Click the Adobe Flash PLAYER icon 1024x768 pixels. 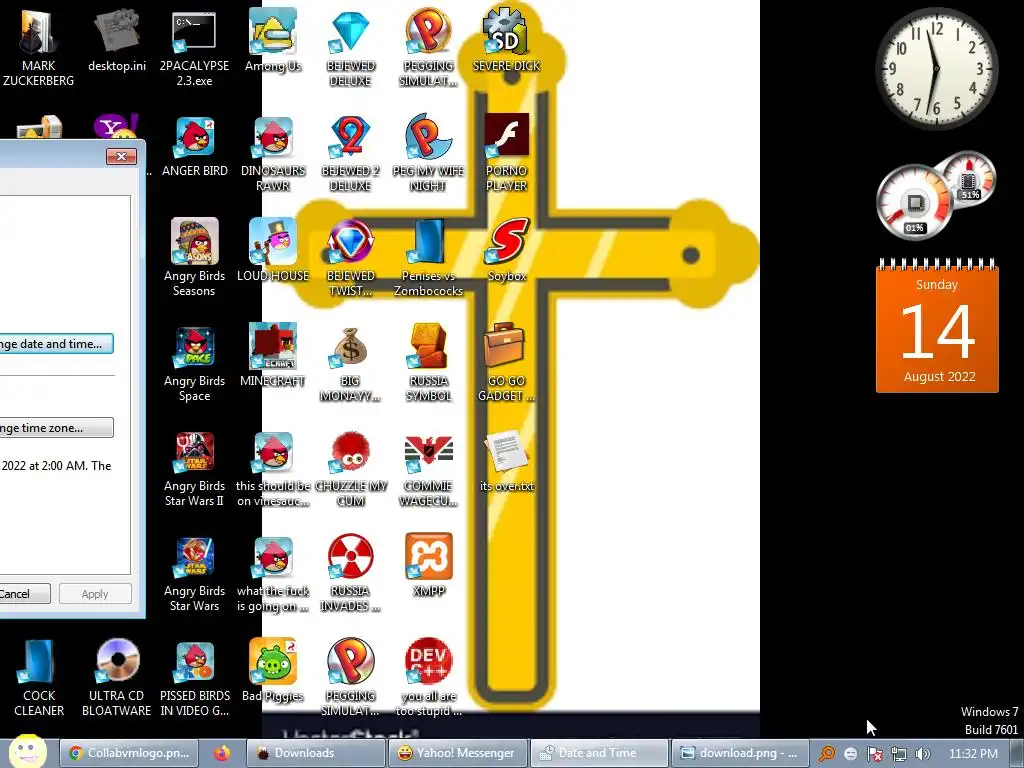coord(506,153)
